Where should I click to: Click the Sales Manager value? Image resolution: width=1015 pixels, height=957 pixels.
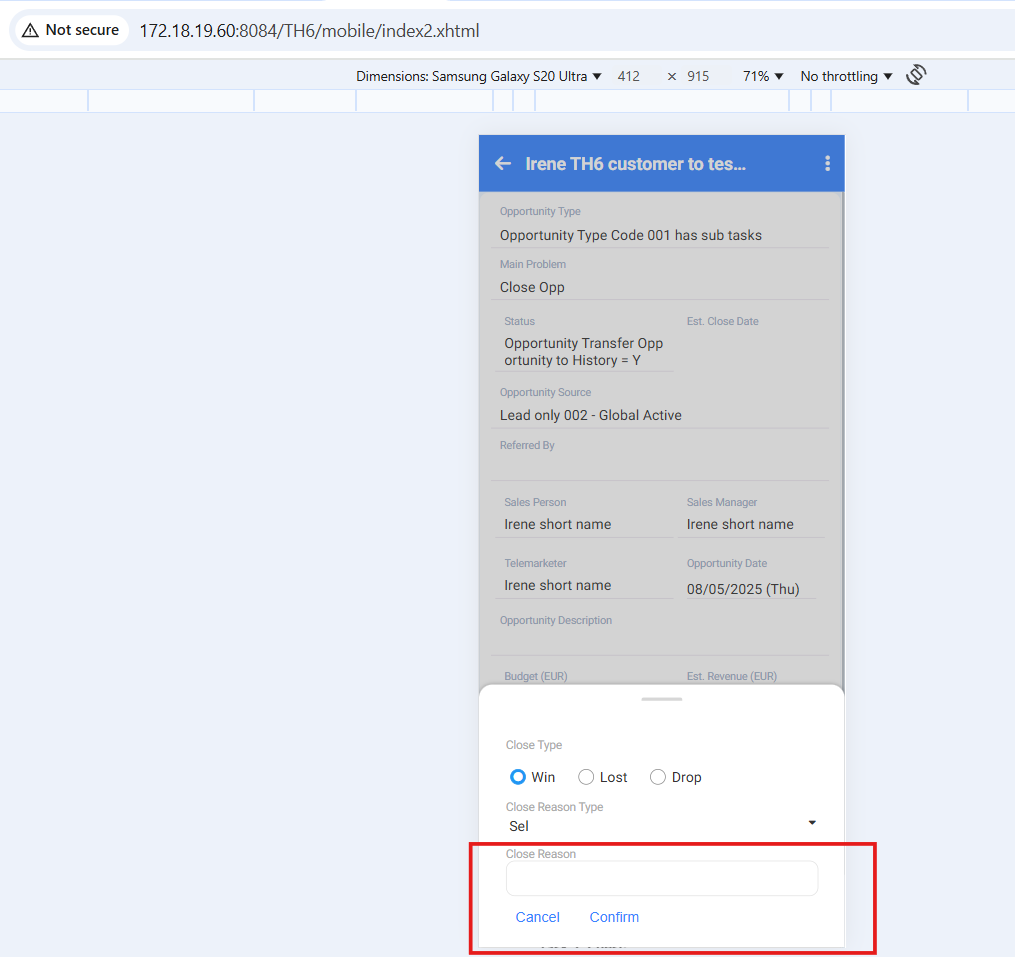point(740,524)
